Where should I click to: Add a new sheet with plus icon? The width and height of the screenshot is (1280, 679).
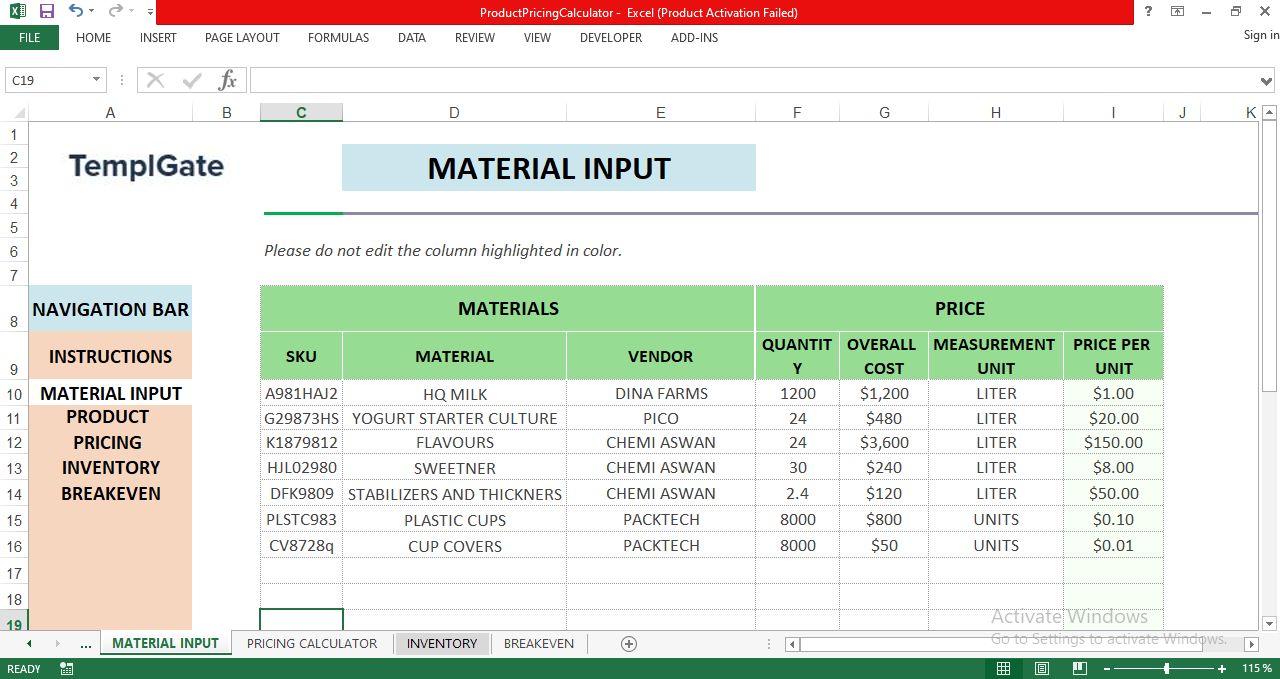point(629,644)
